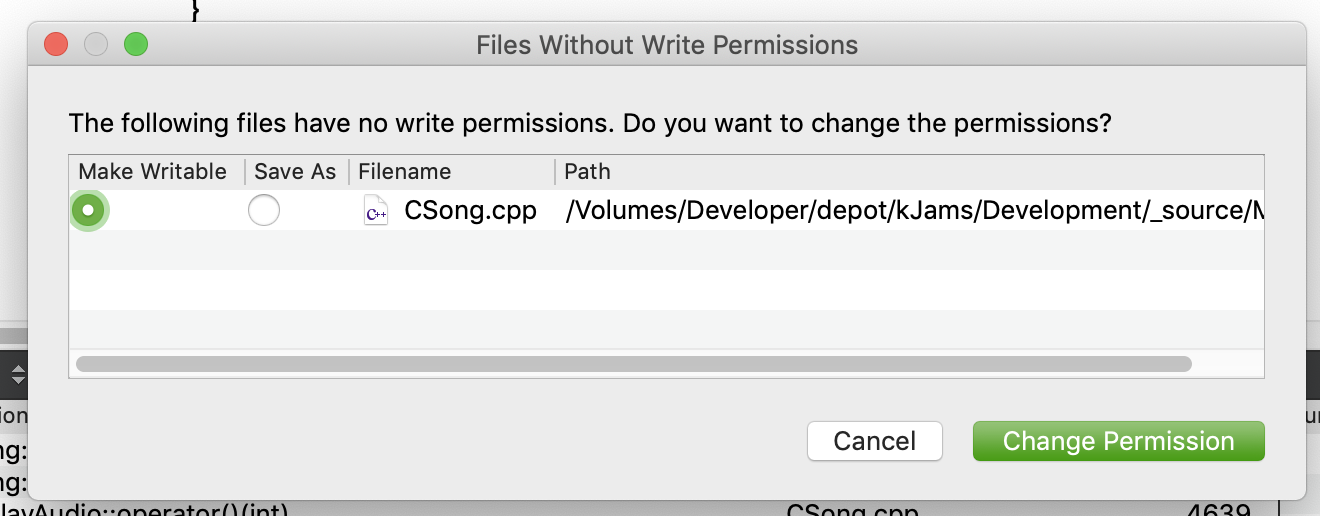
Task: Click the up/down arrows stepper behind the dialog
Action: click(17, 376)
